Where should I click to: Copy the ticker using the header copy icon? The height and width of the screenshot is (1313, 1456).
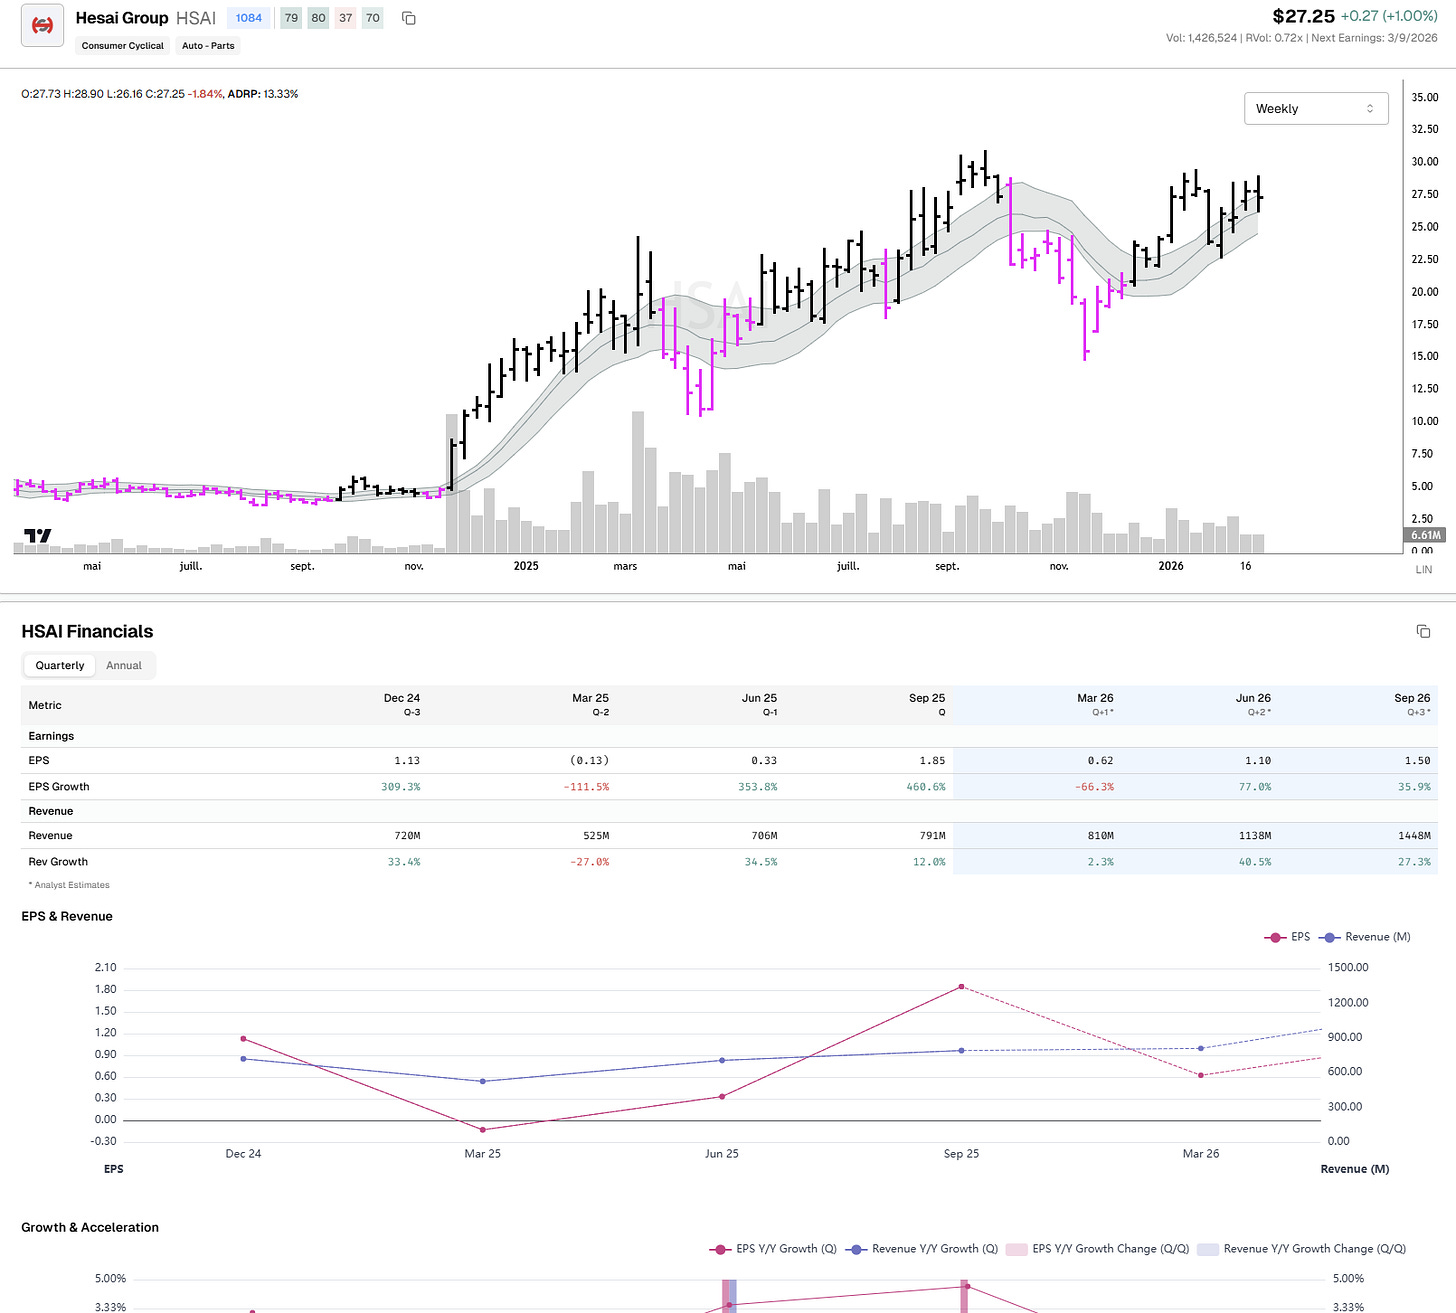point(408,18)
